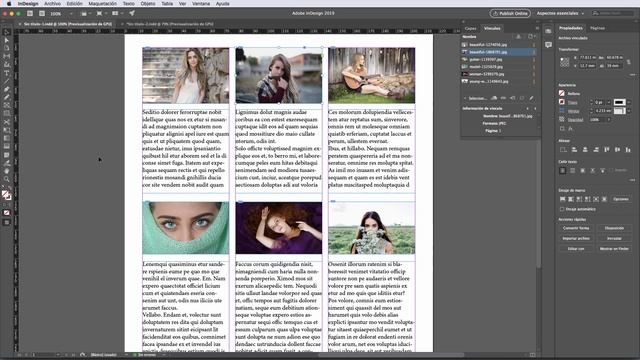This screenshot has height=360, width=640.
Task: Toggle constrain width and height proportions
Action: (x=629, y=62)
